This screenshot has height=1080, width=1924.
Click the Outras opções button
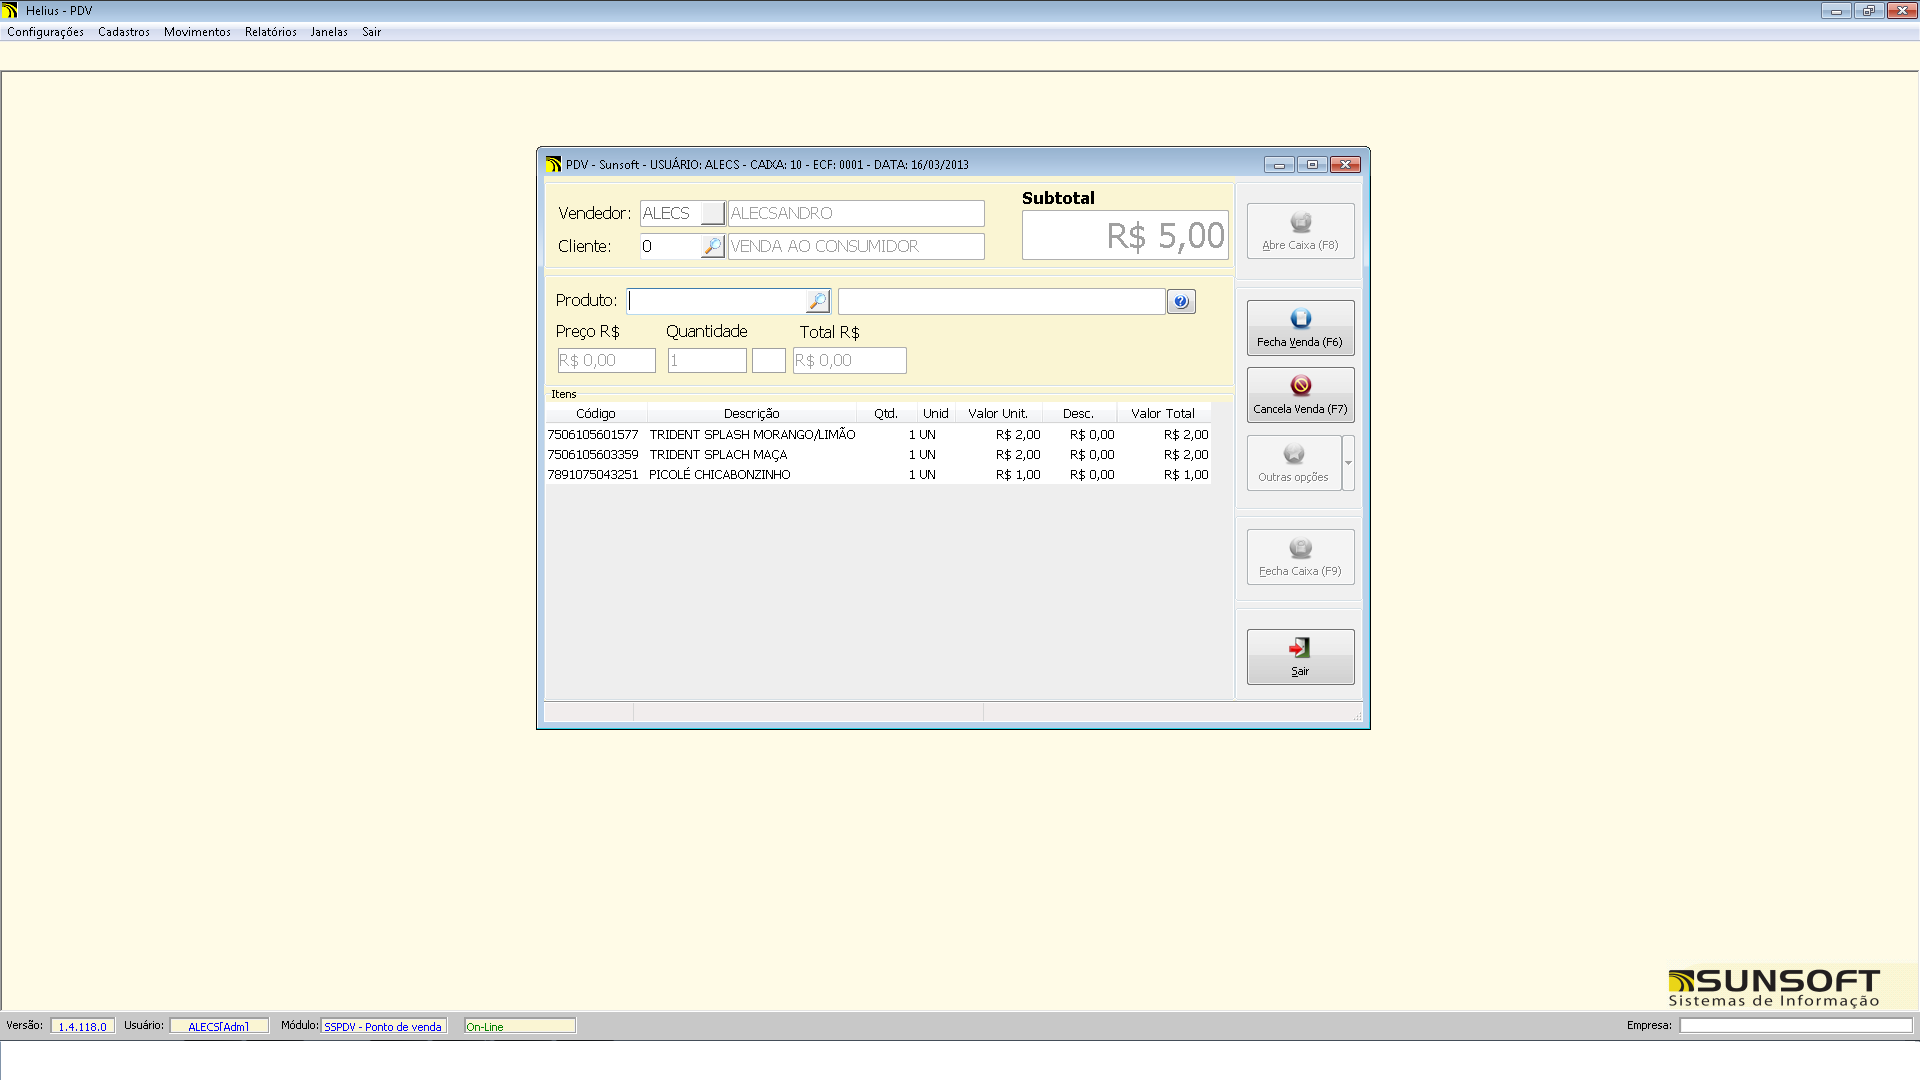click(1293, 463)
